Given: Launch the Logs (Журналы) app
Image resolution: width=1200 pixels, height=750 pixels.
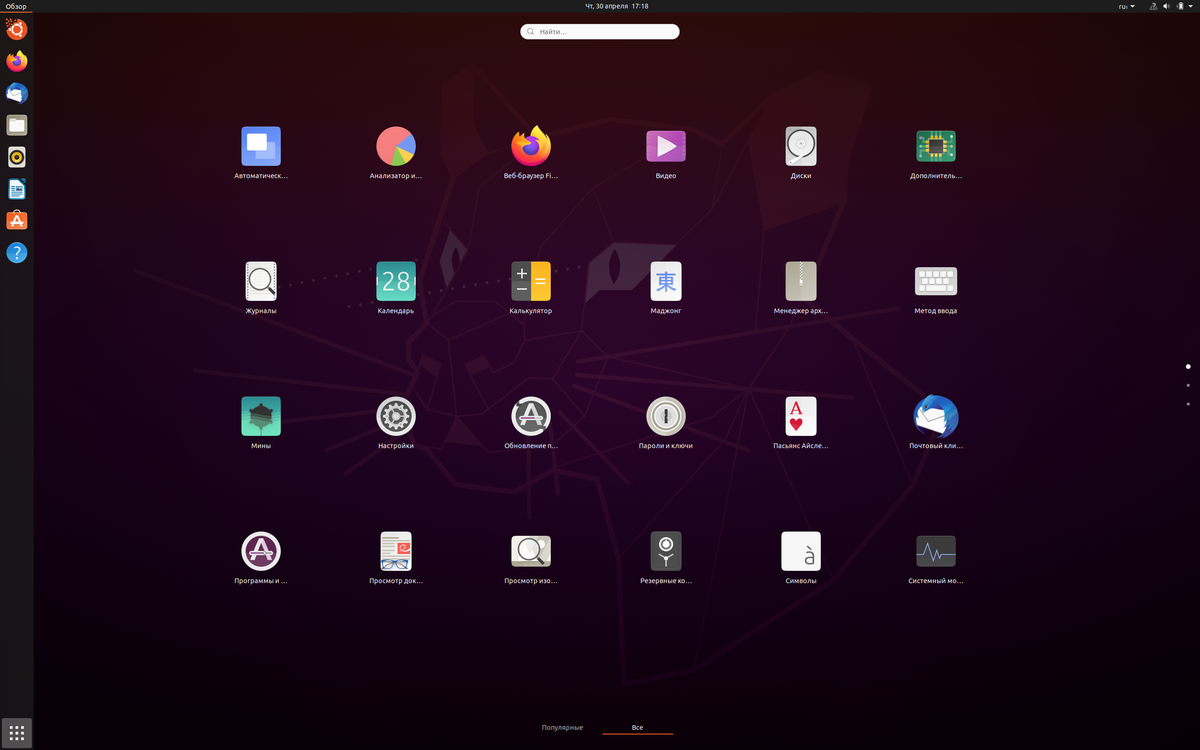Looking at the screenshot, I should [260, 282].
